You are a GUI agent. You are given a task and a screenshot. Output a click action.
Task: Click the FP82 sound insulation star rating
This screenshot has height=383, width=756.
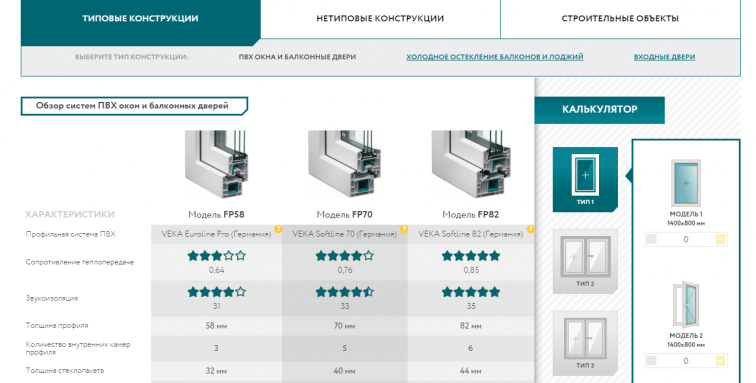tap(471, 292)
